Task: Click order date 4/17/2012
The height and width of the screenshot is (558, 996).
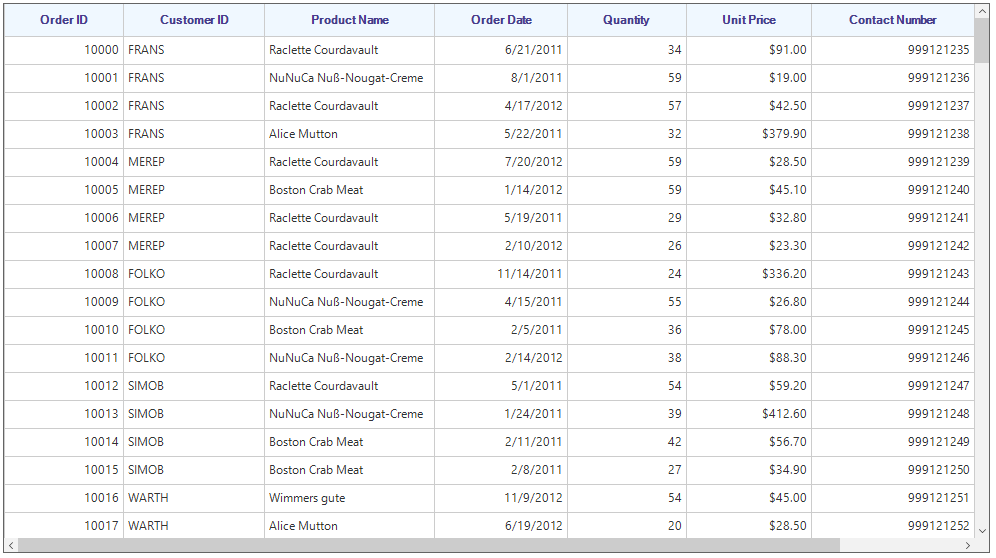Action: (501, 105)
